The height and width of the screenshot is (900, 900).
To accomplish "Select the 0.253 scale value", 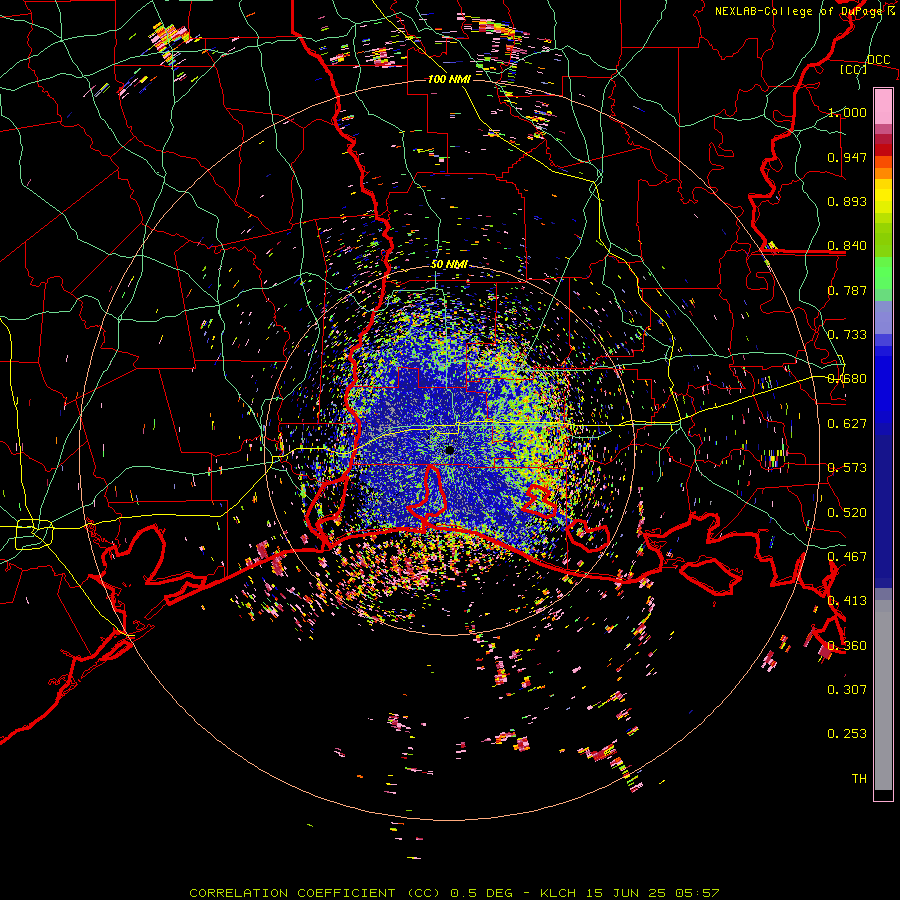I will pyautogui.click(x=847, y=734).
